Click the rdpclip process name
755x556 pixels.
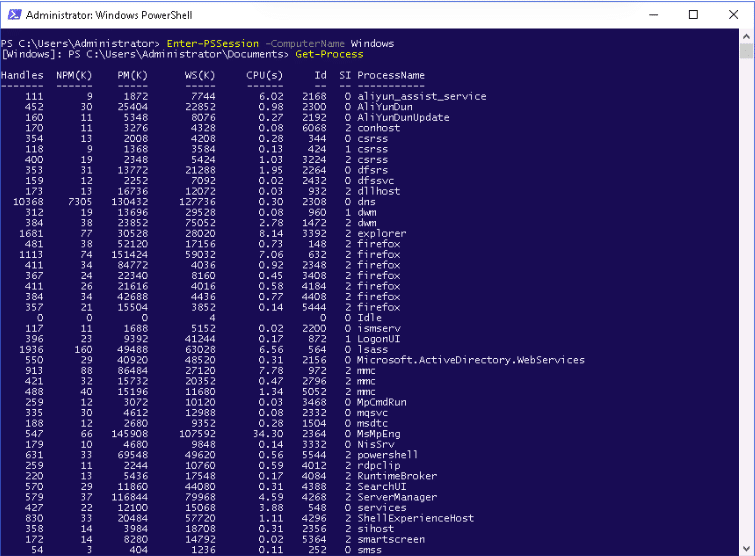tap(378, 465)
